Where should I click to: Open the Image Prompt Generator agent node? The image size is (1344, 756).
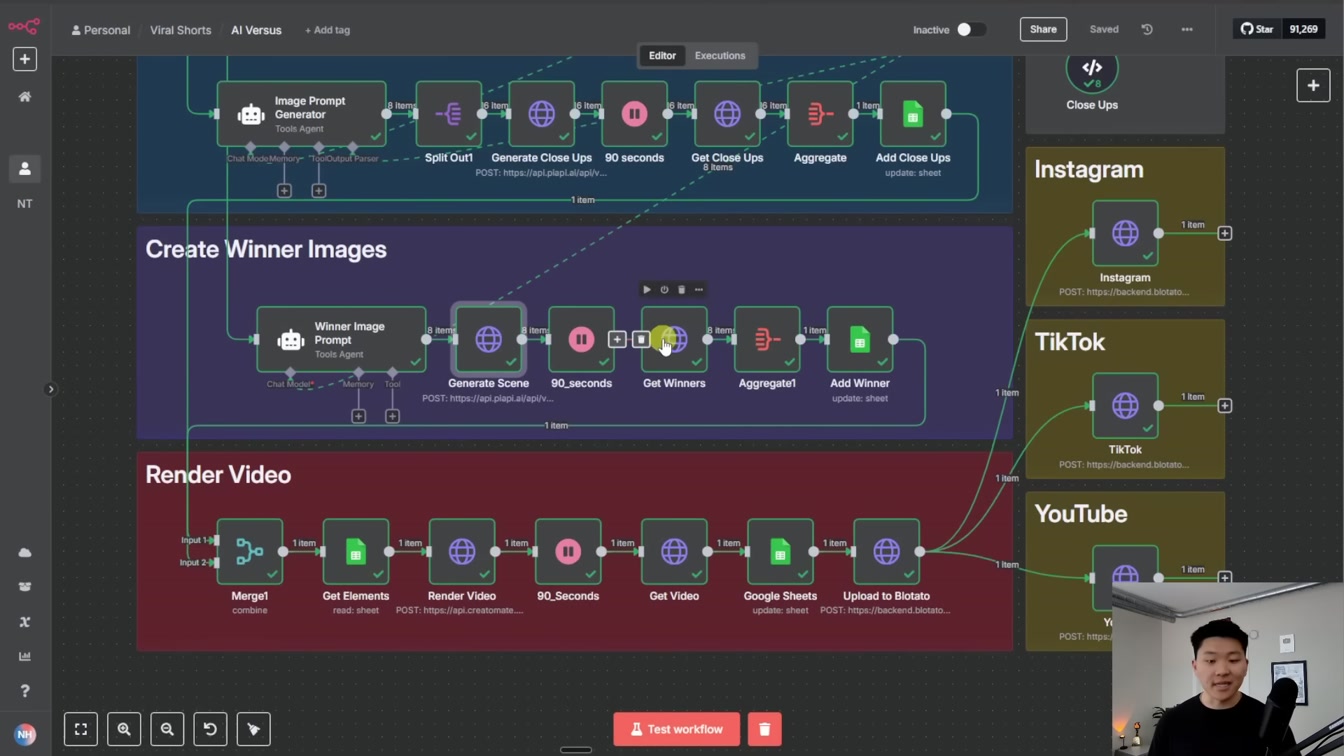[x=301, y=114]
